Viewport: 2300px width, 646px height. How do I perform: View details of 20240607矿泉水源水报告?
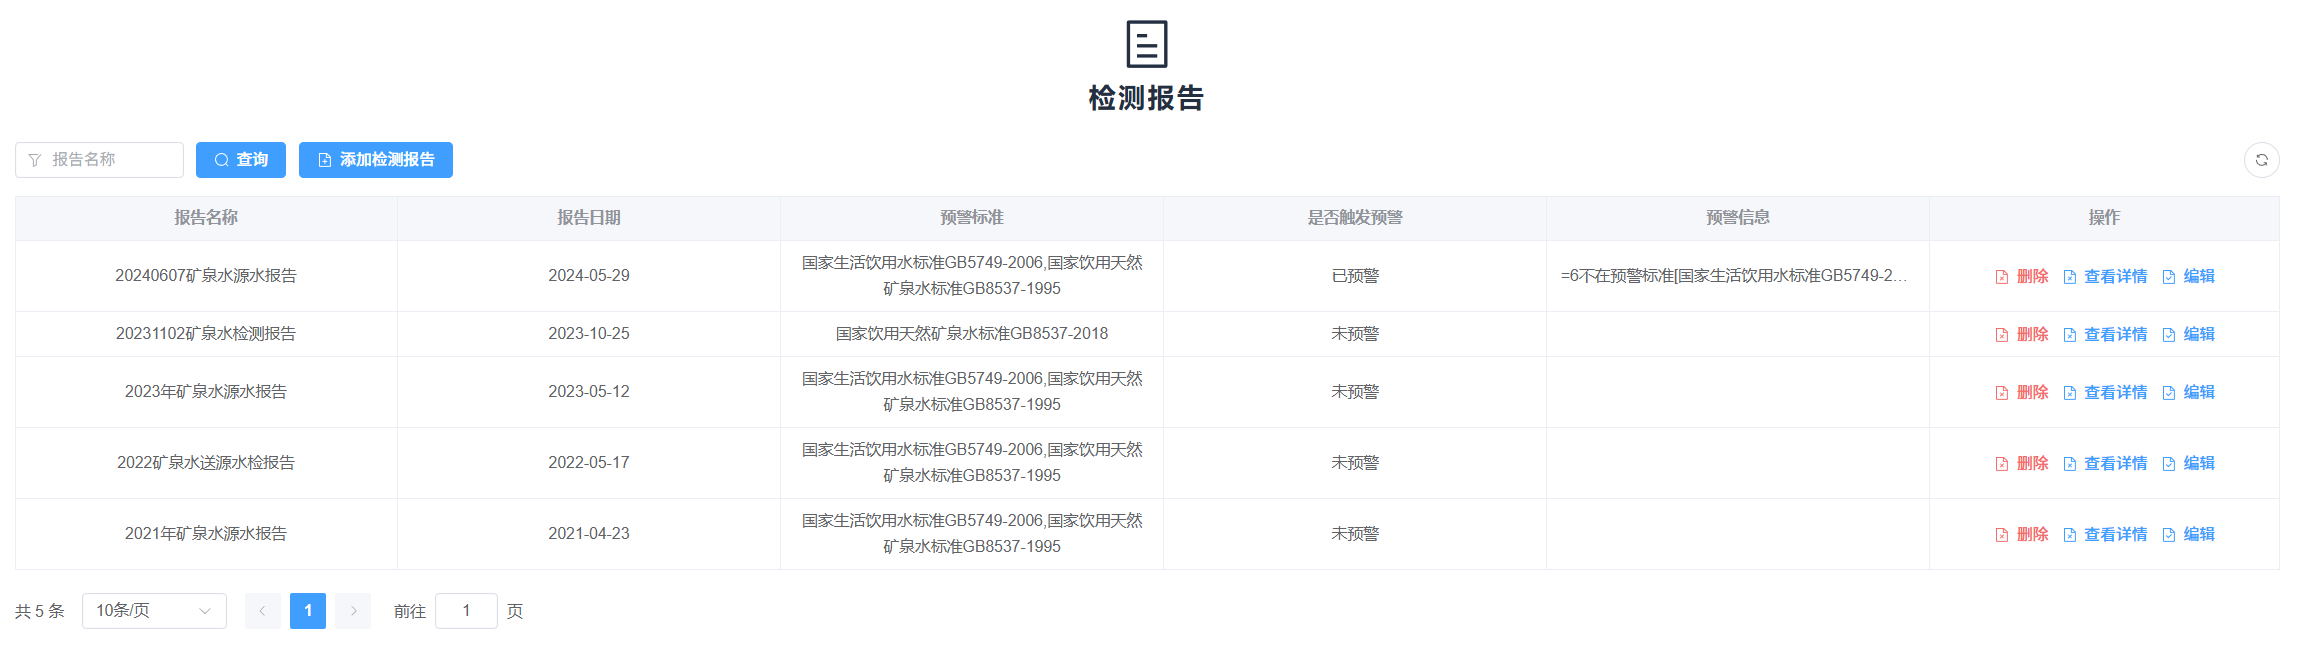[x=2105, y=276]
